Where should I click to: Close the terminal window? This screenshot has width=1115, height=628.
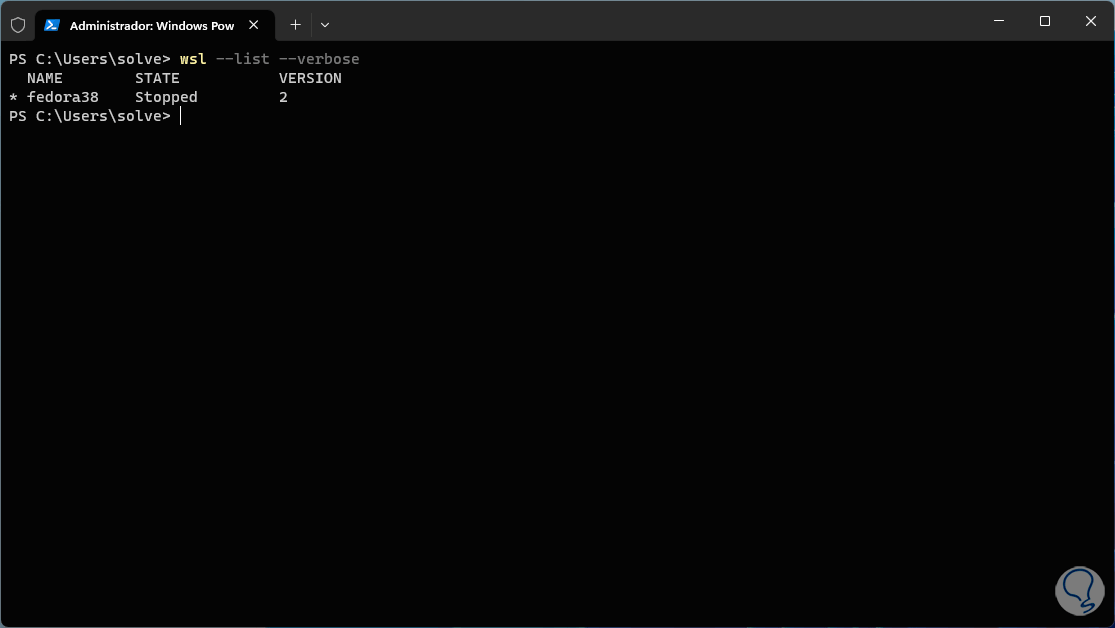(1091, 21)
